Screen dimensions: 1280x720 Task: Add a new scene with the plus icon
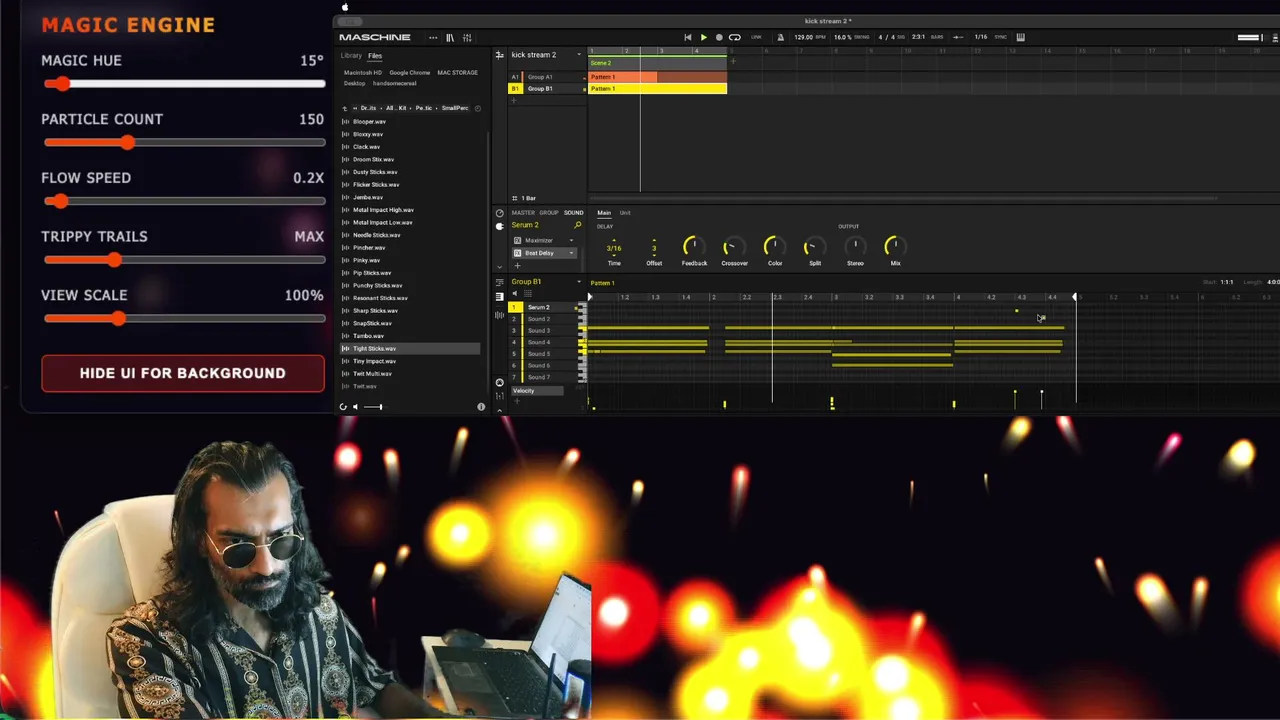[732, 62]
